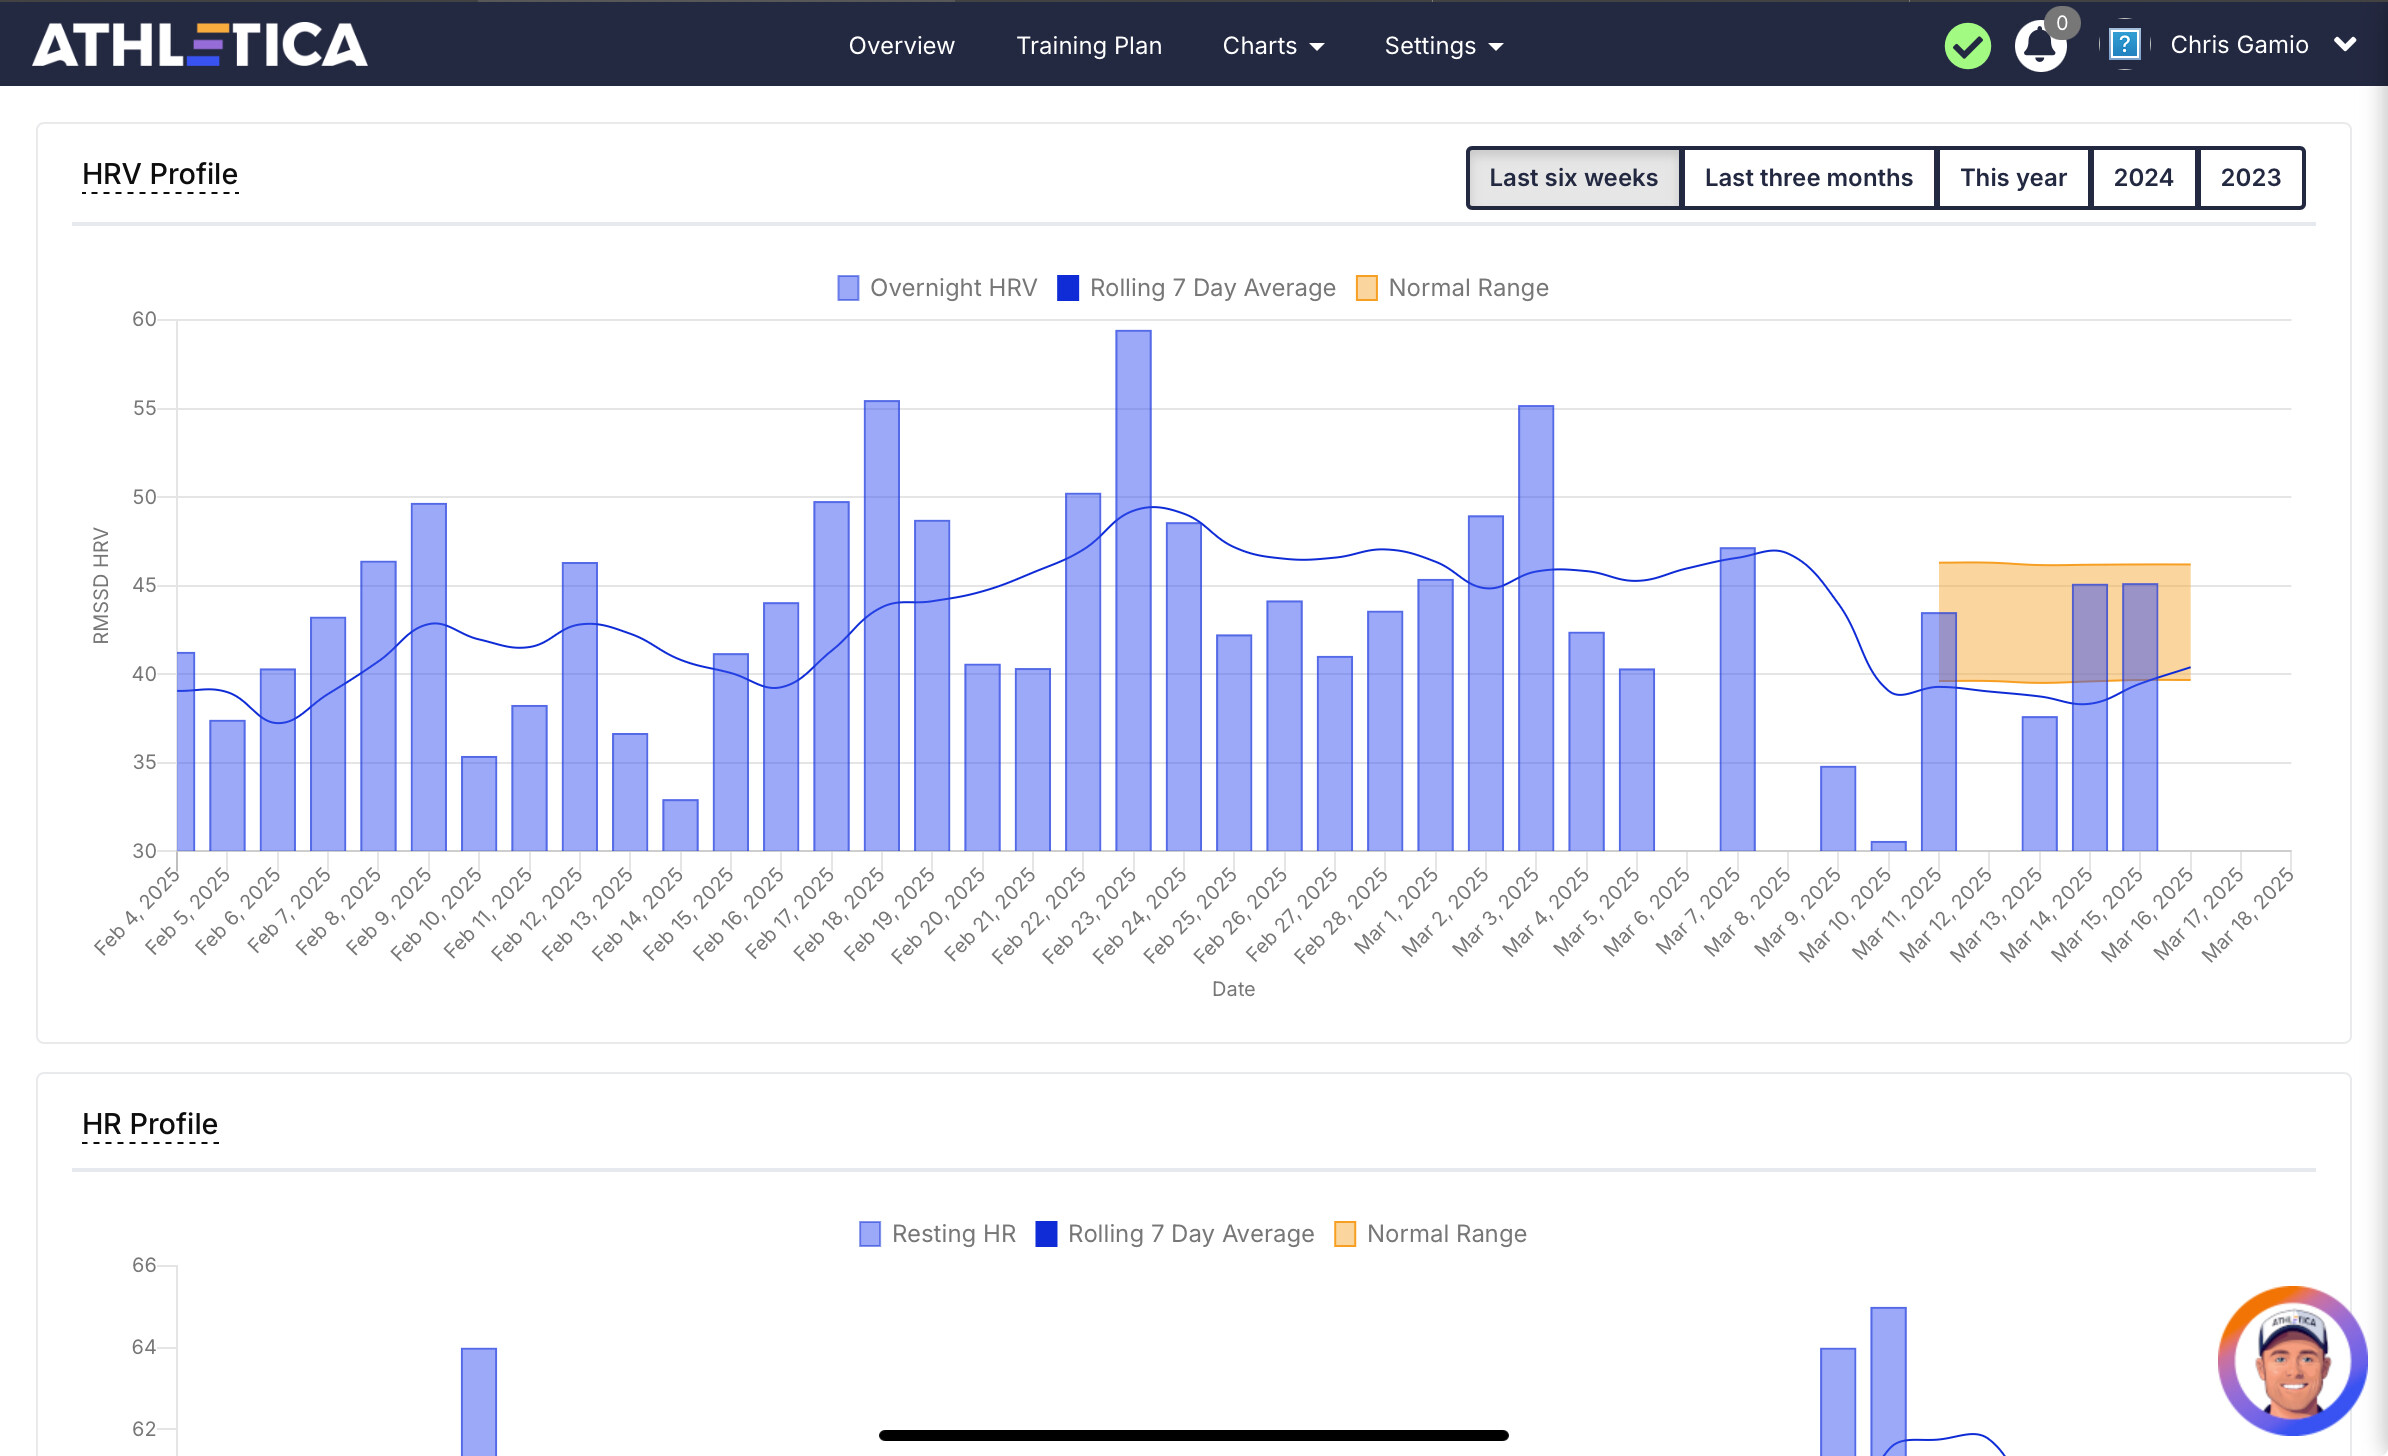The height and width of the screenshot is (1456, 2388).
Task: Select the Last three months range
Action: (1808, 178)
